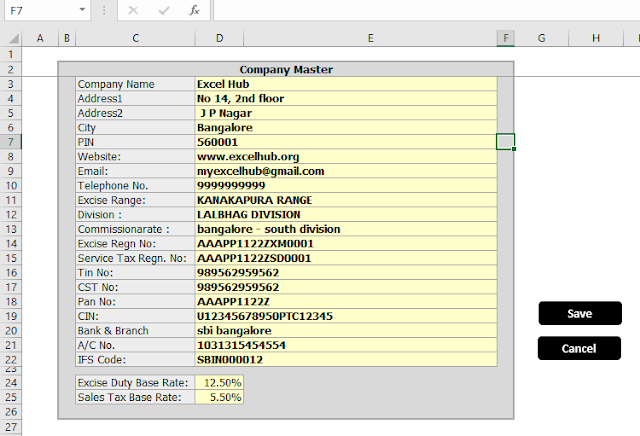Click the Insert Function fx icon
The image size is (640, 436).
pos(195,10)
